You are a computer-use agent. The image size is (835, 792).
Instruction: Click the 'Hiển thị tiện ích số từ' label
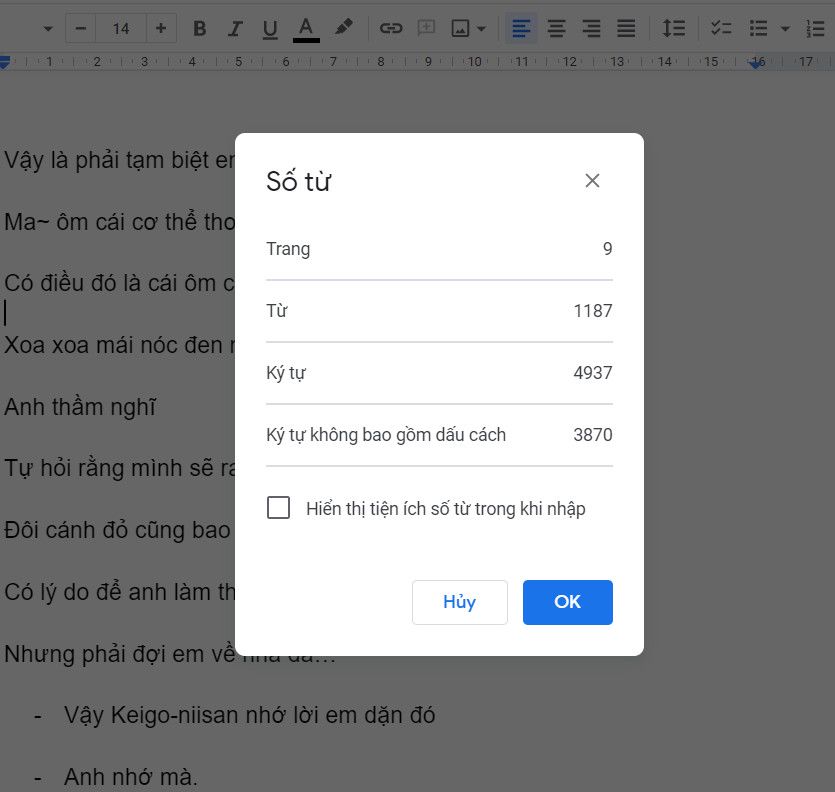pos(446,509)
